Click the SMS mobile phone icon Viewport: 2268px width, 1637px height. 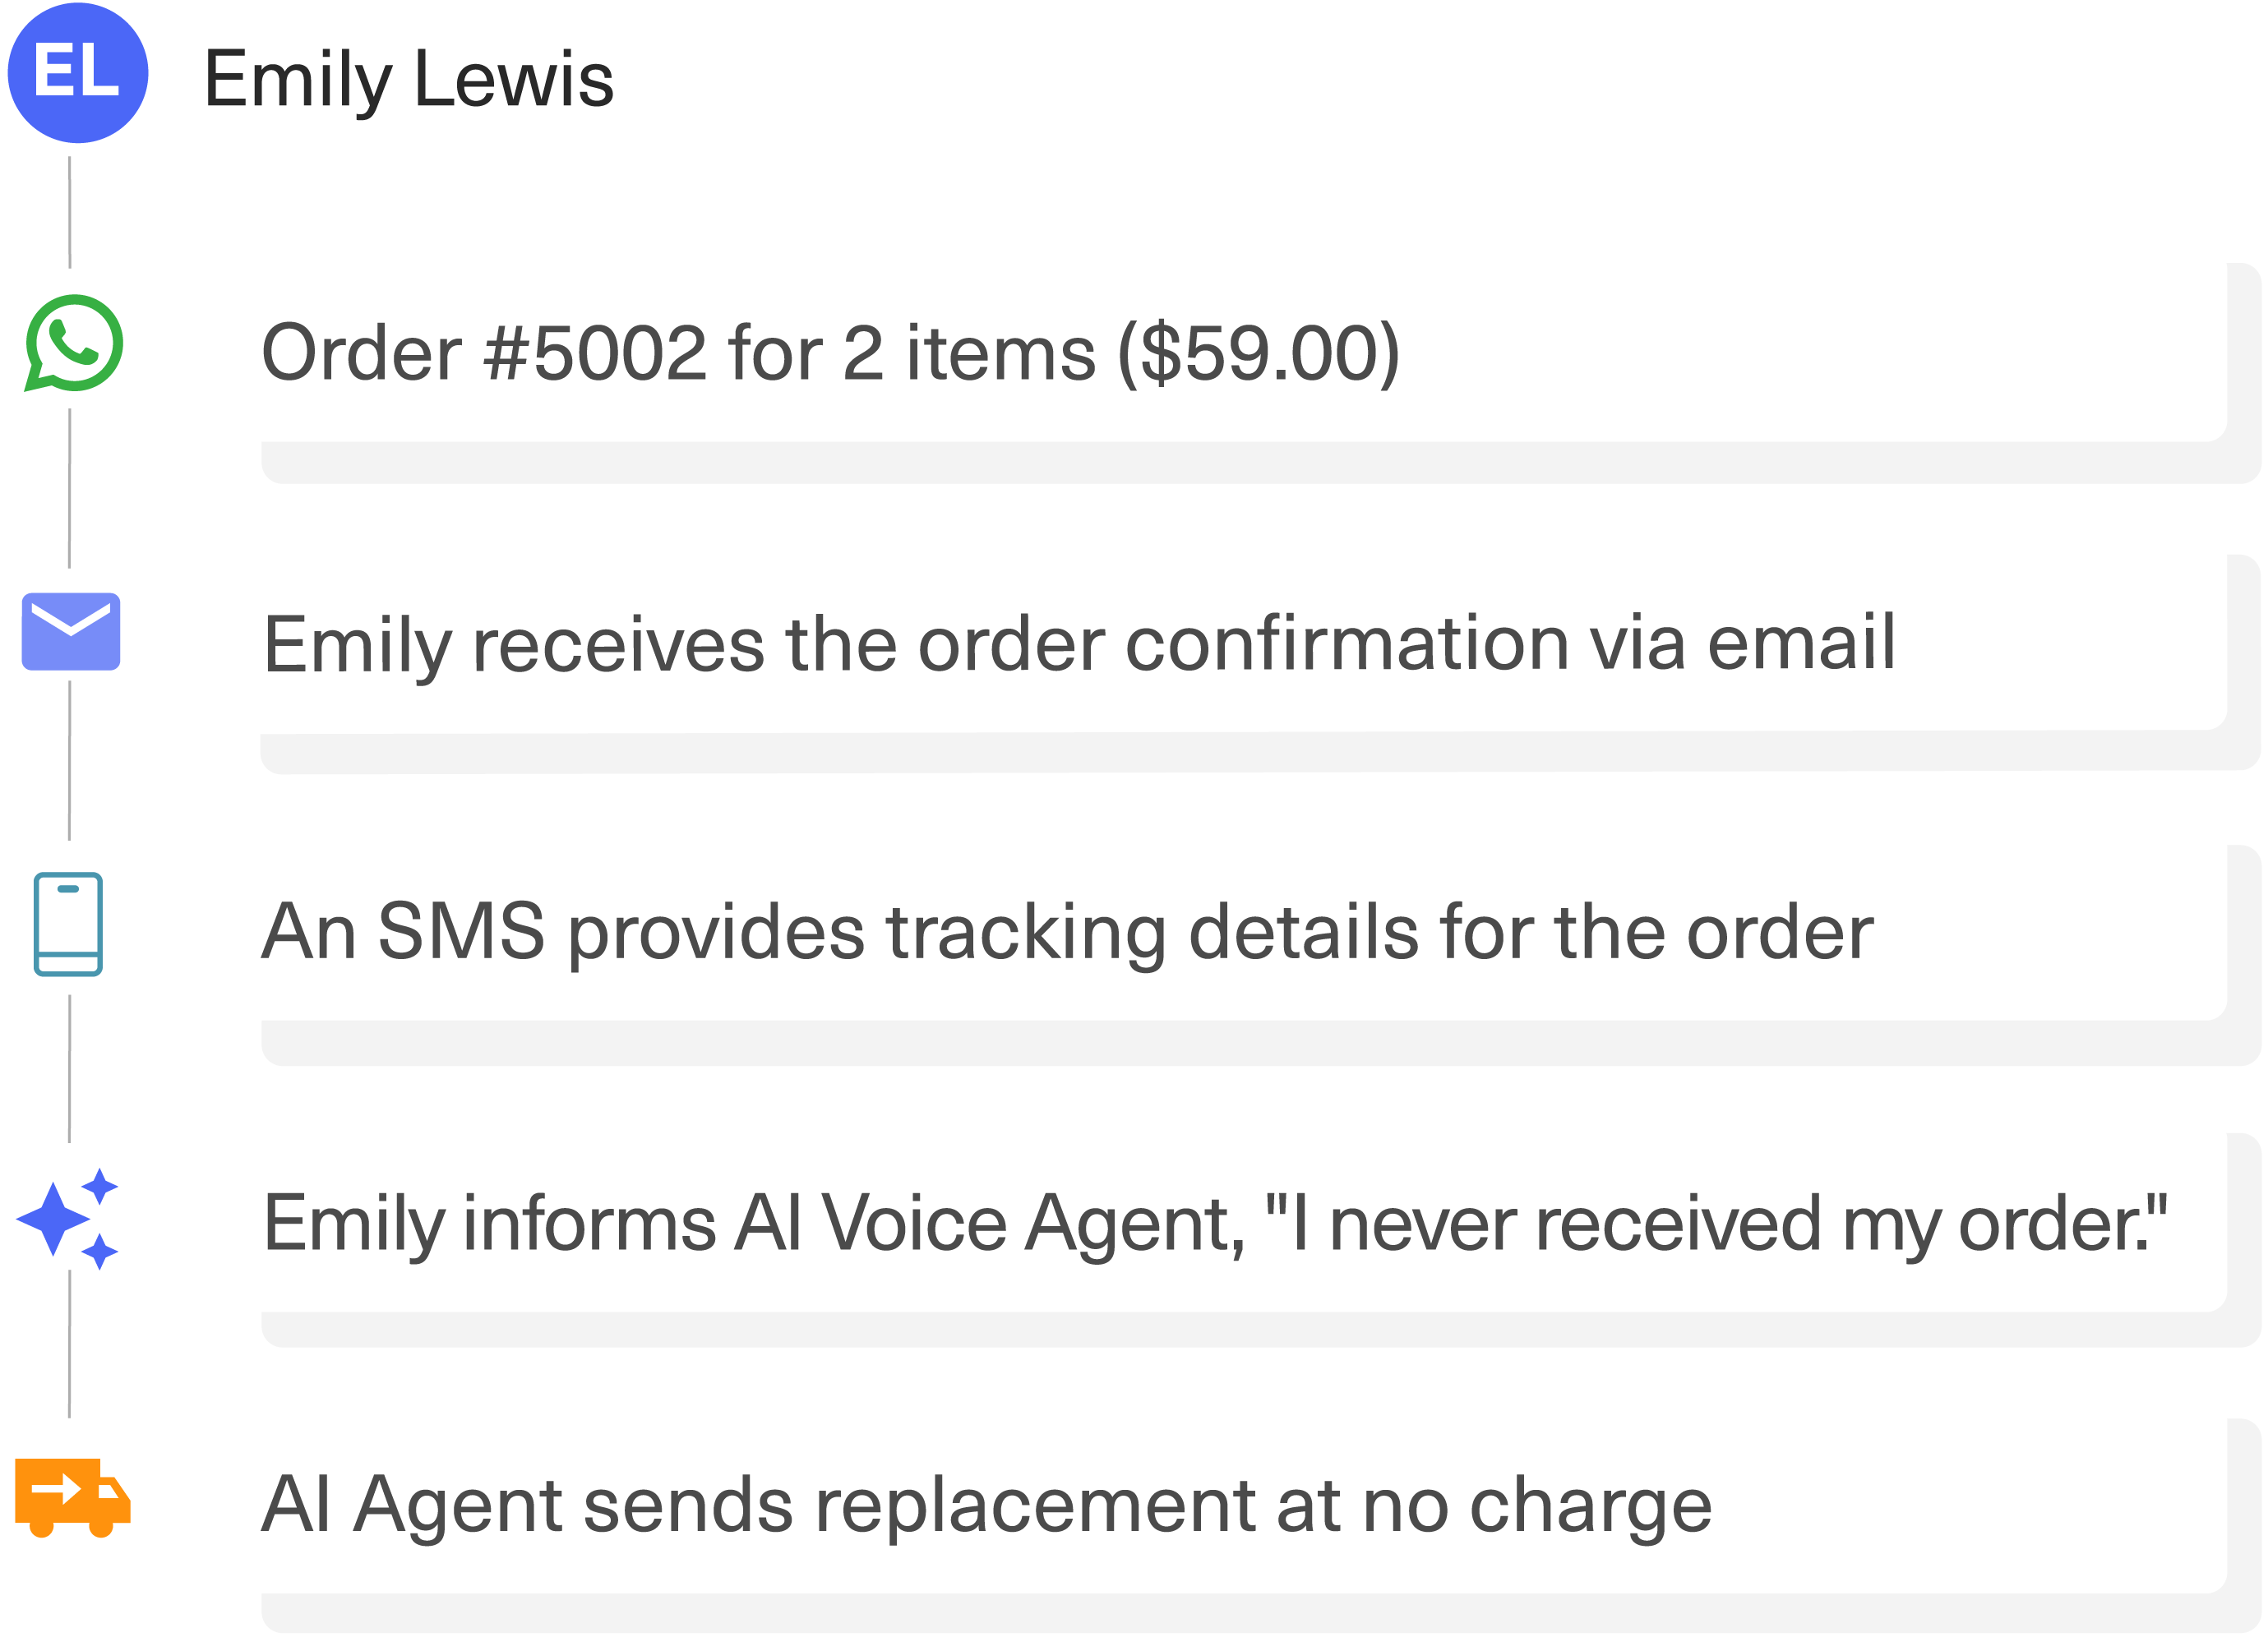pyautogui.click(x=68, y=924)
